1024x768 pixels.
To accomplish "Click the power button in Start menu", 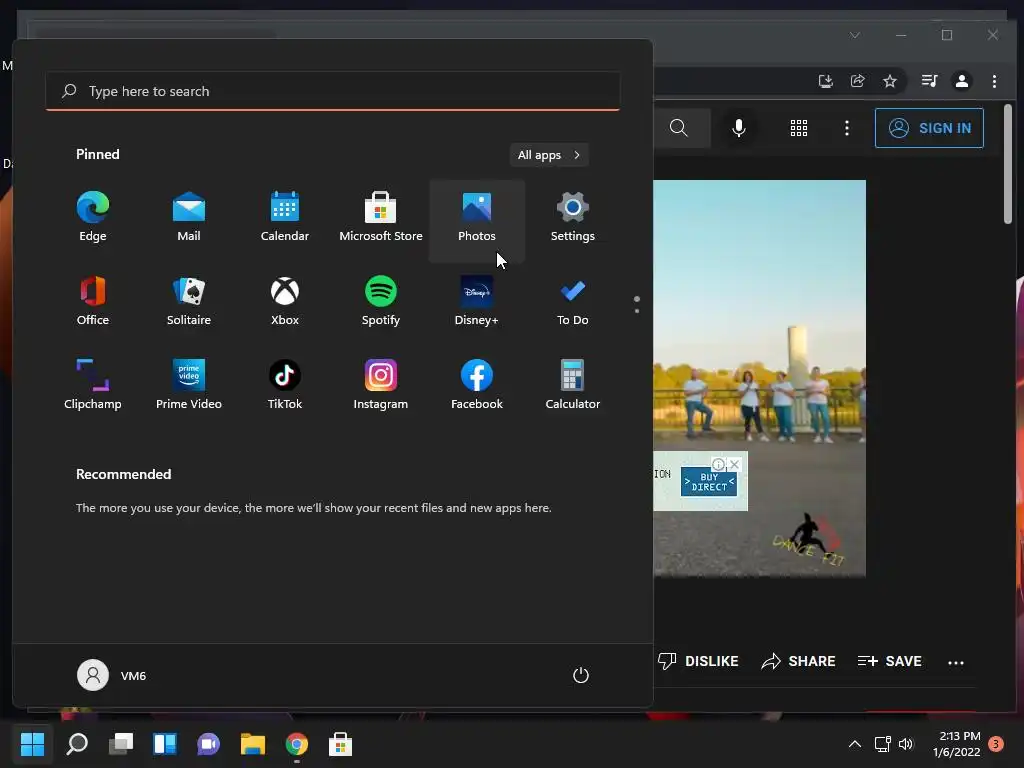I will (x=581, y=675).
